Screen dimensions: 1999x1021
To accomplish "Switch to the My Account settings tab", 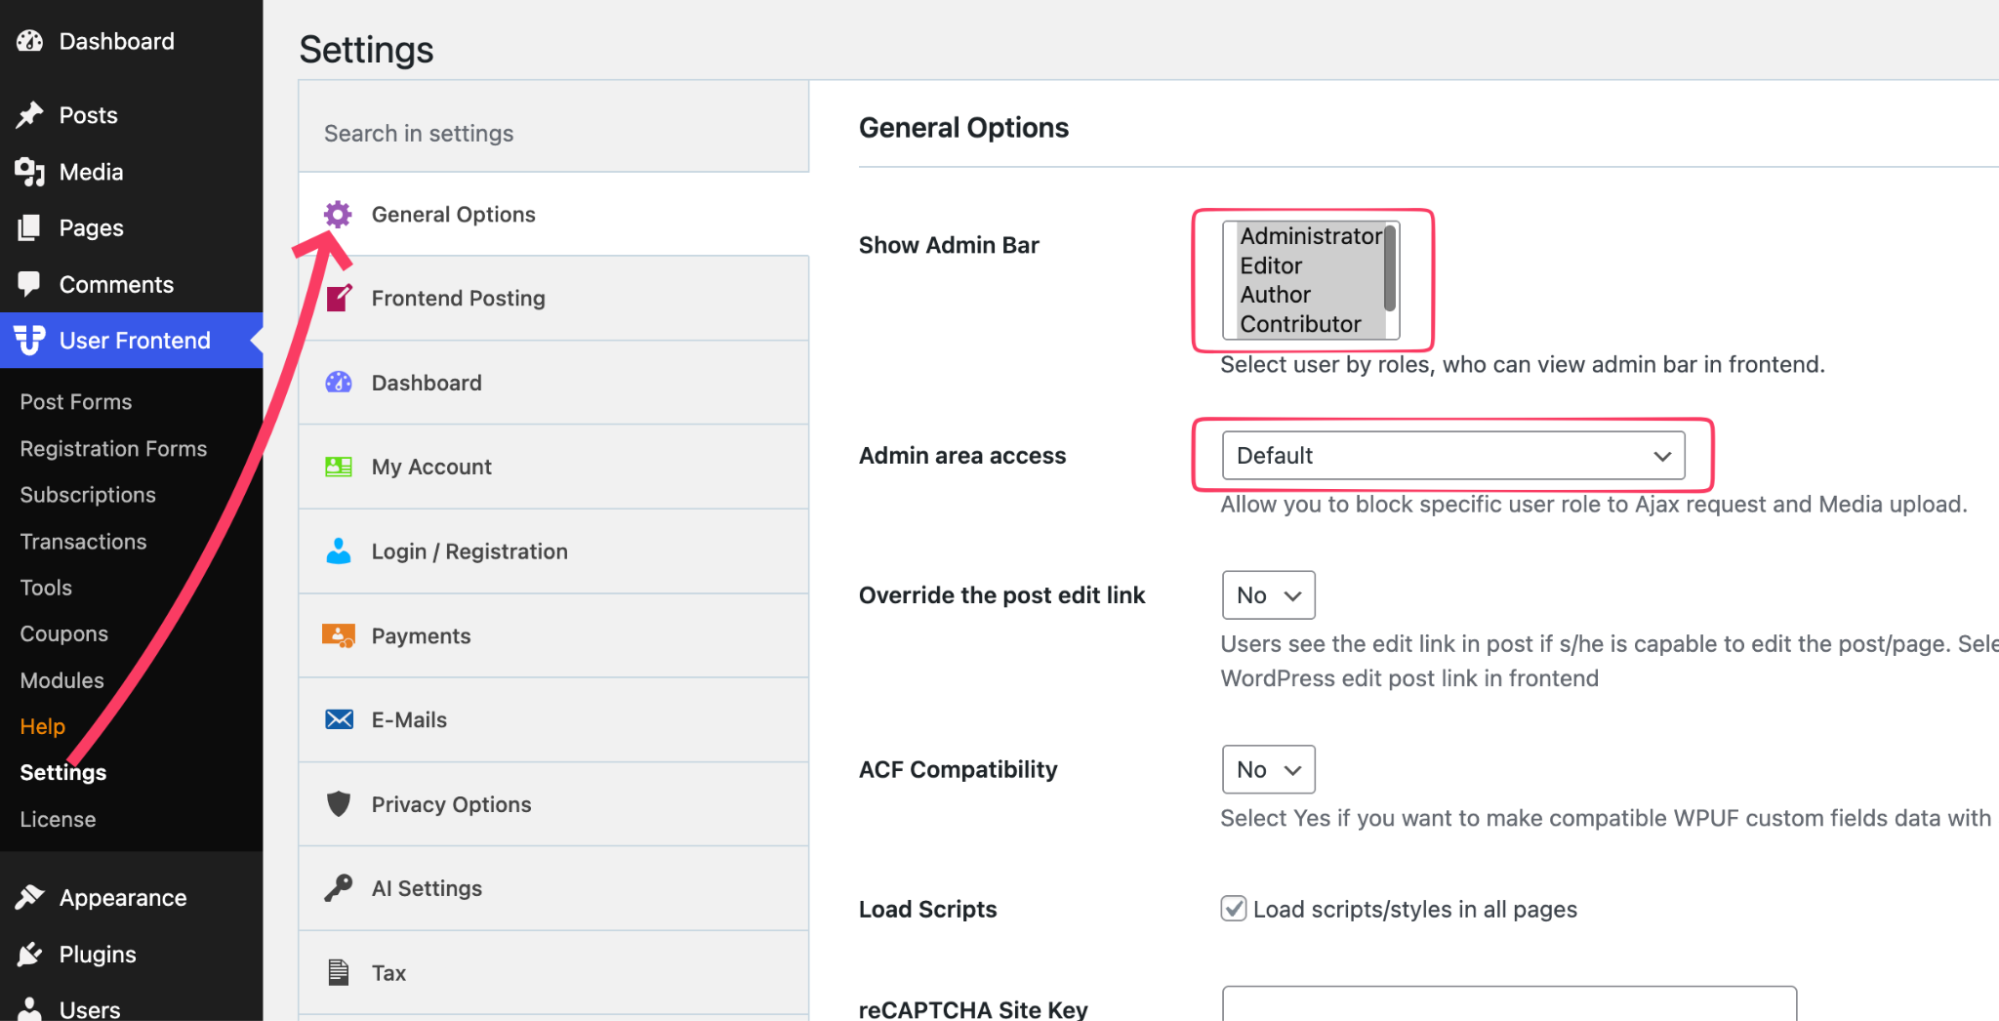I will tap(554, 467).
